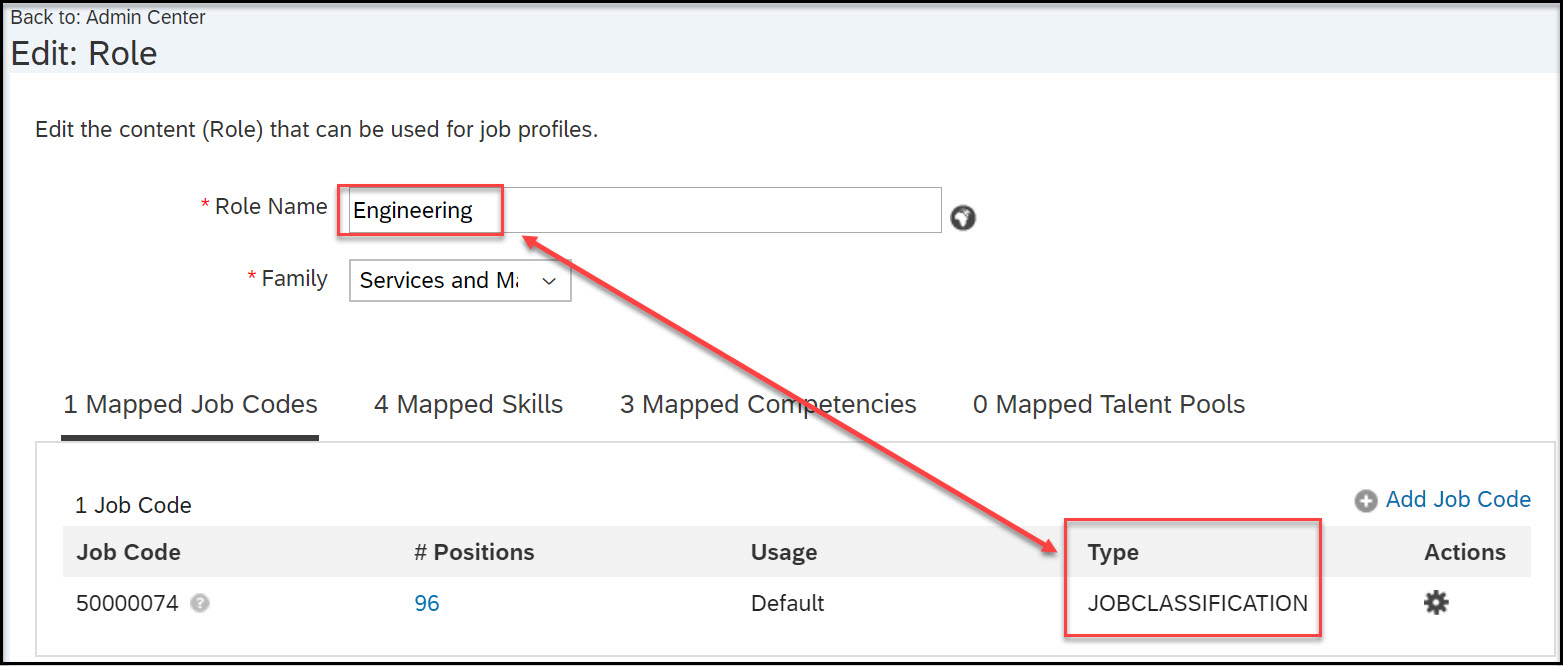Click the # Positions column header

(x=474, y=552)
